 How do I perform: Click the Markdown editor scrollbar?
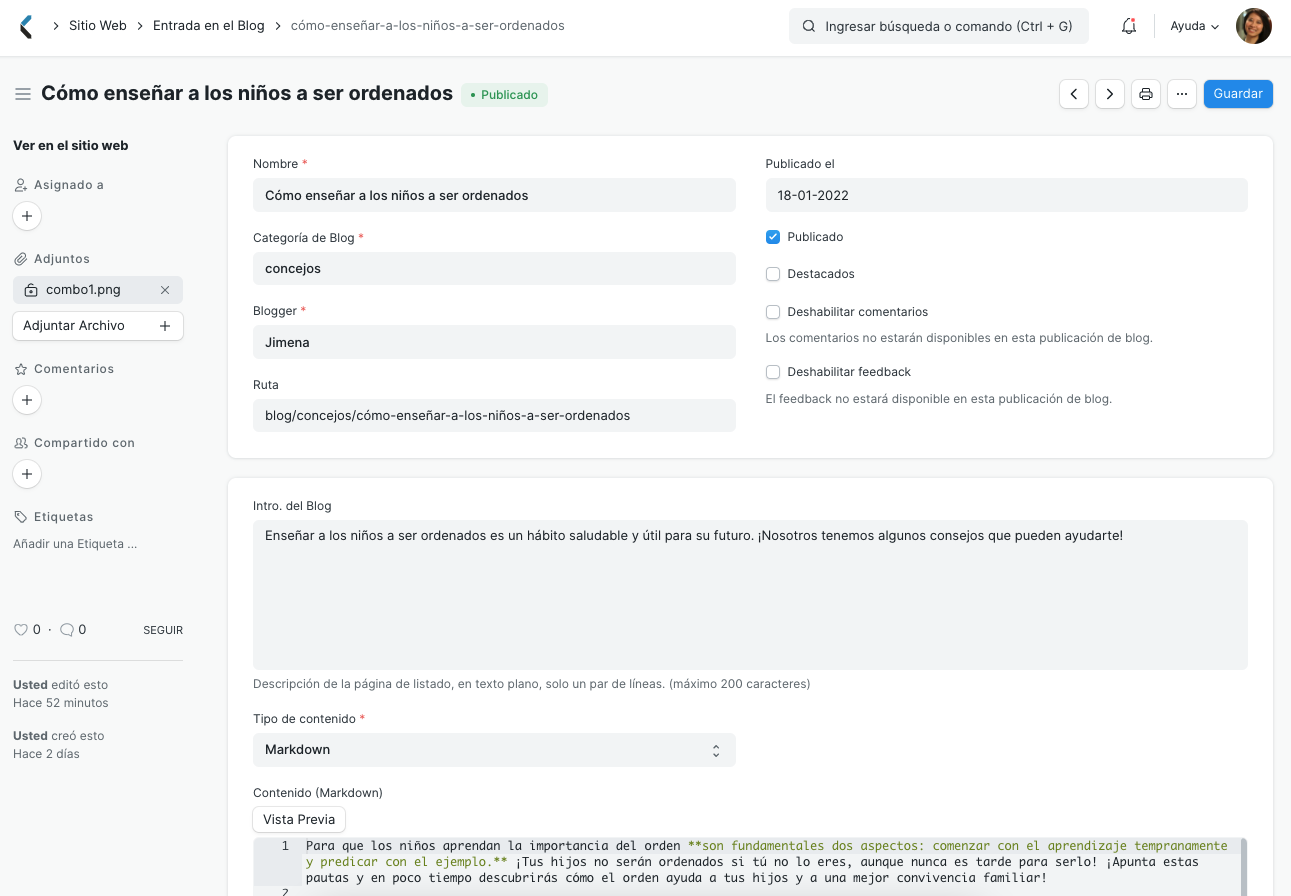click(1244, 867)
